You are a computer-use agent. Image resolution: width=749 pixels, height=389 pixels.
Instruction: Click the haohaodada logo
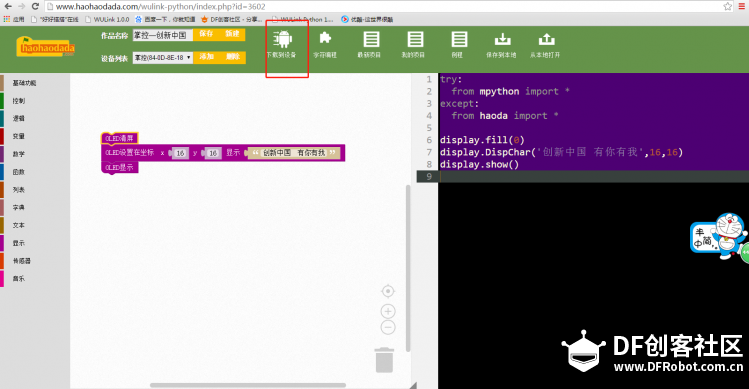45,47
